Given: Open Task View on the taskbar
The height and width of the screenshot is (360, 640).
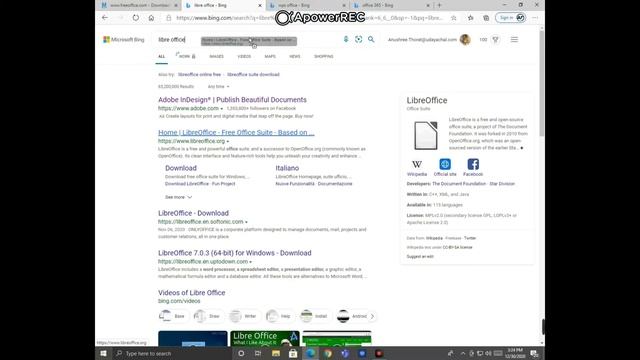Looking at the screenshot, I should tap(258, 353).
